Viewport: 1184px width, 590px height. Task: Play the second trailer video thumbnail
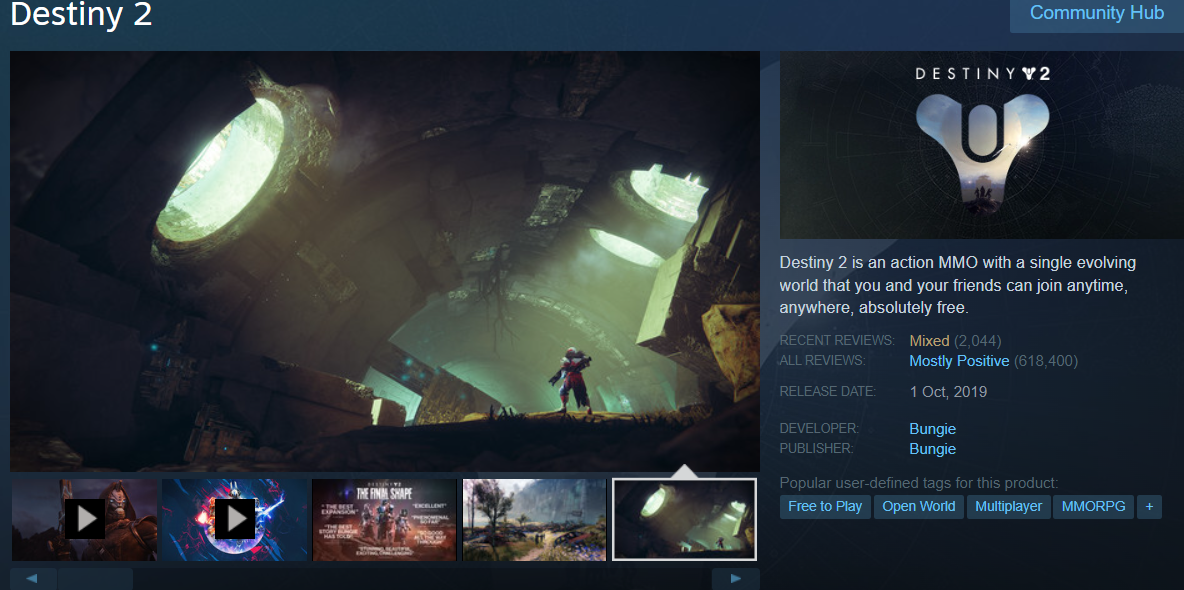pos(235,520)
